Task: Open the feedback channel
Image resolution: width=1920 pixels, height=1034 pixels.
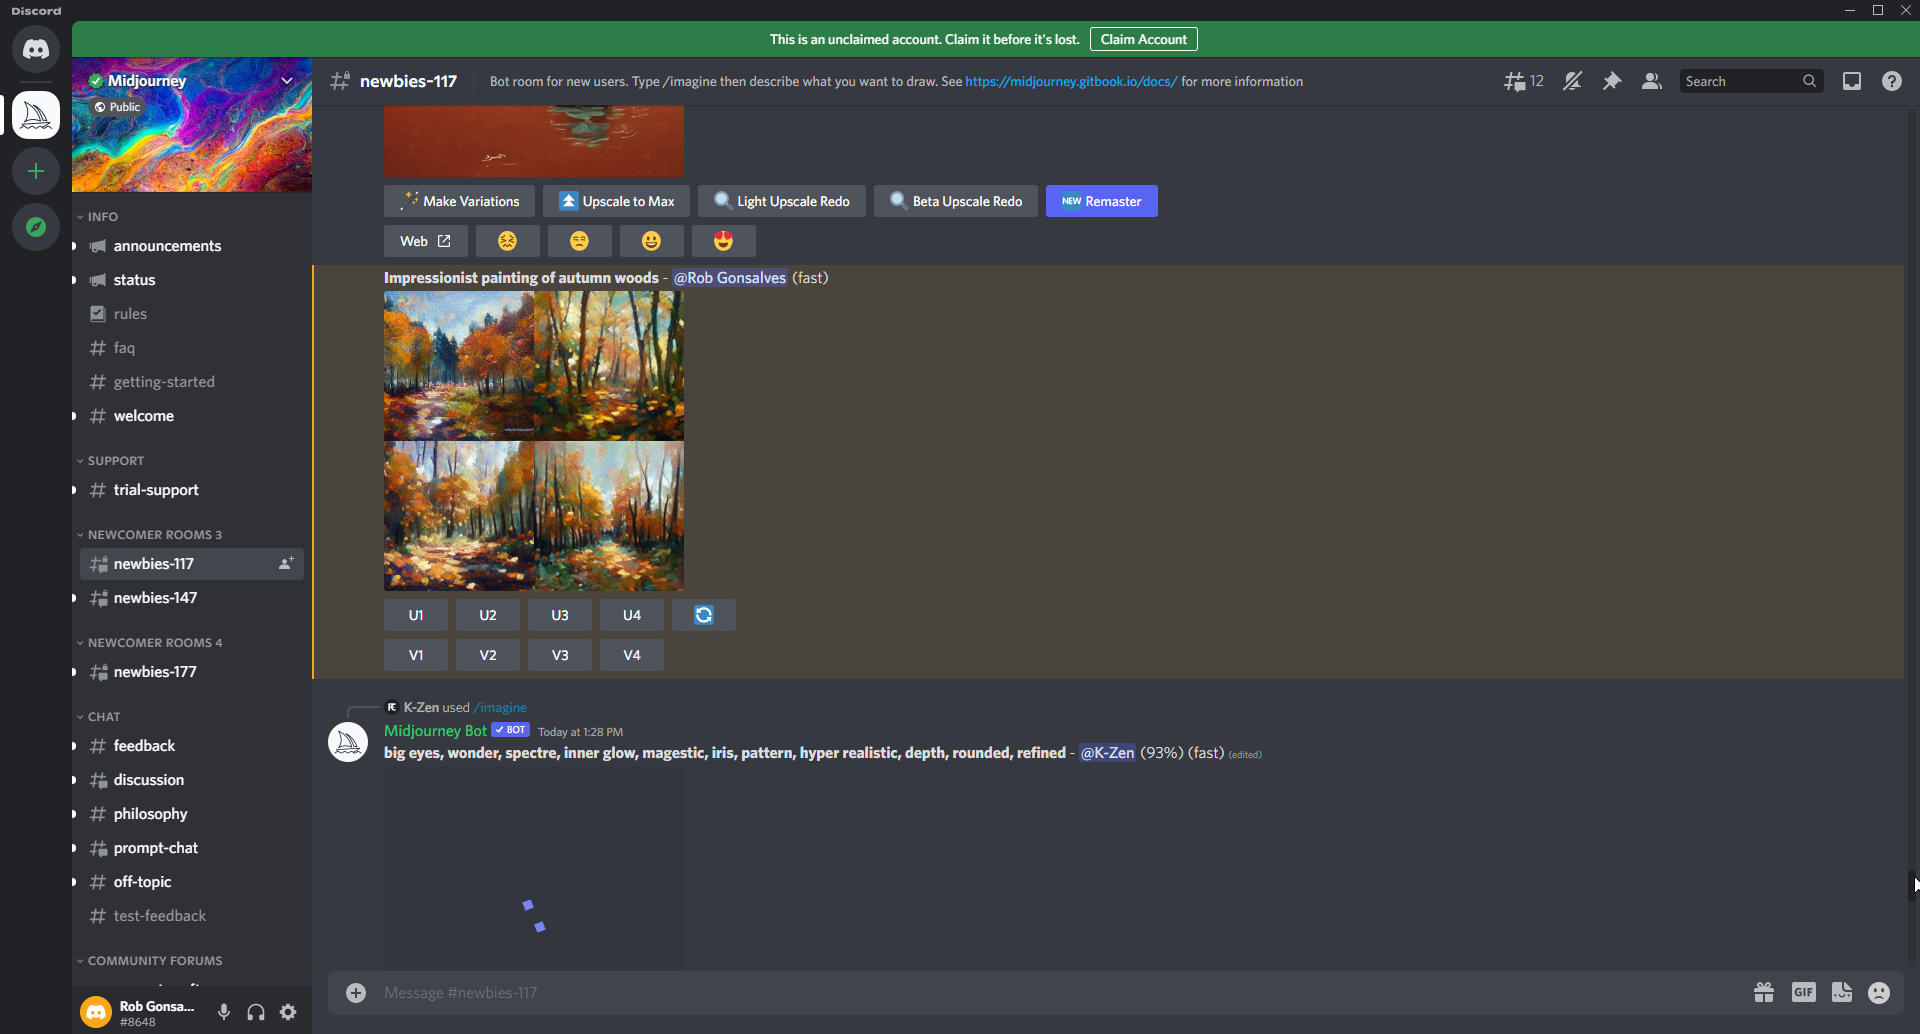Action: (192, 746)
